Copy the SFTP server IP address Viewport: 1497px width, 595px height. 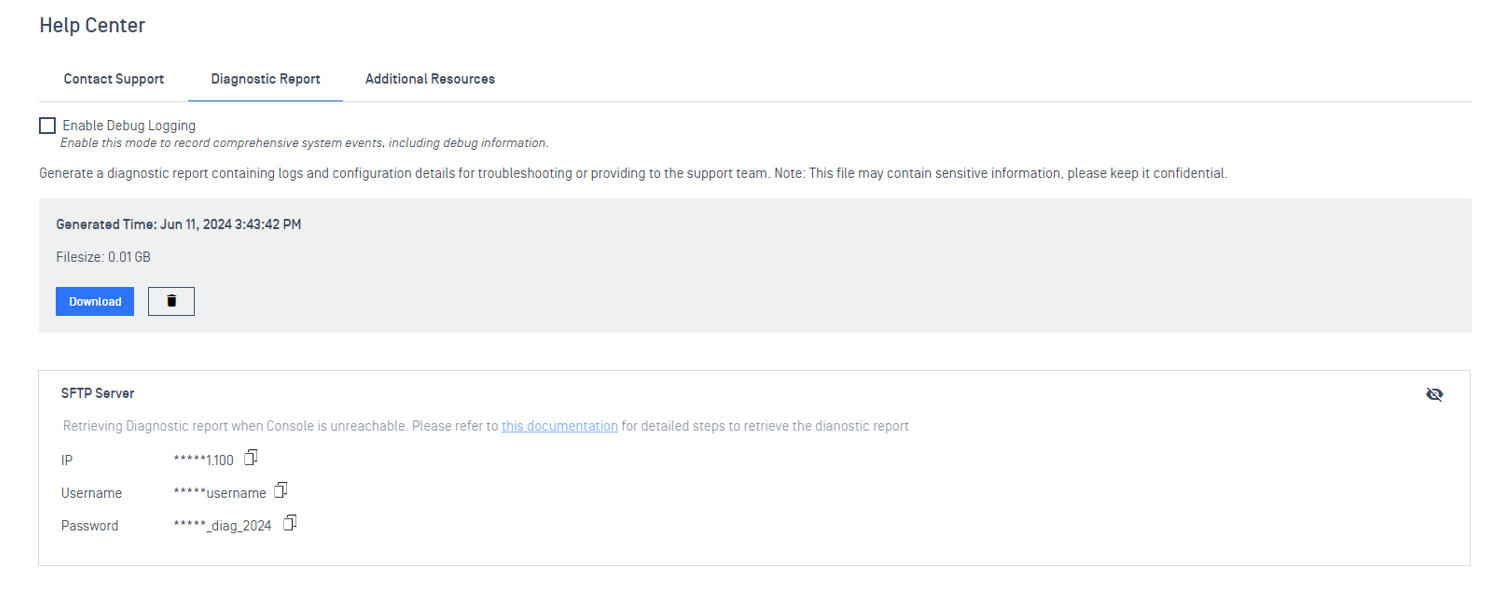[x=251, y=457]
